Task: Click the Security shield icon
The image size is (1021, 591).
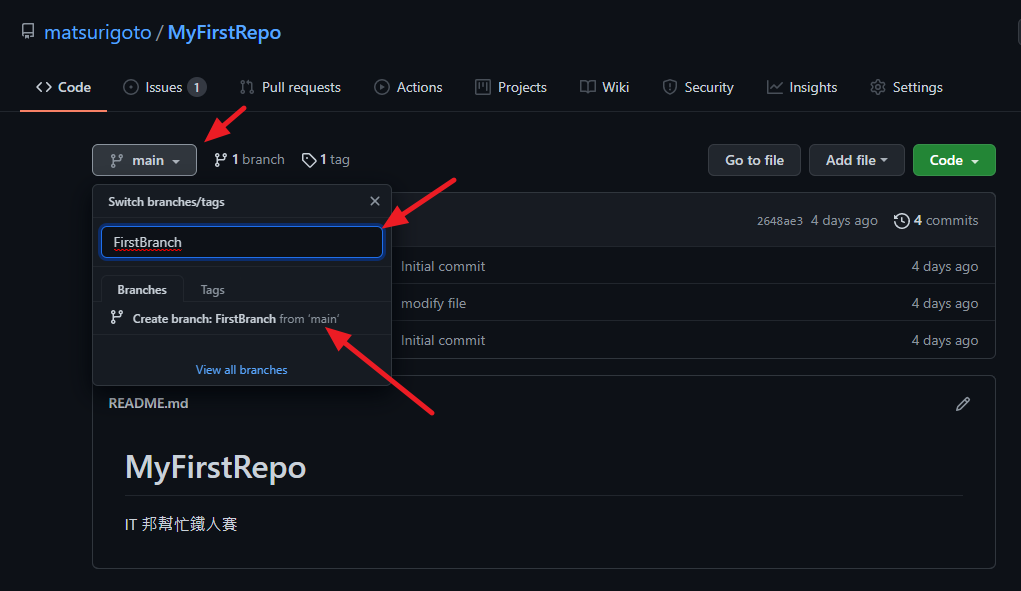Action: (669, 87)
